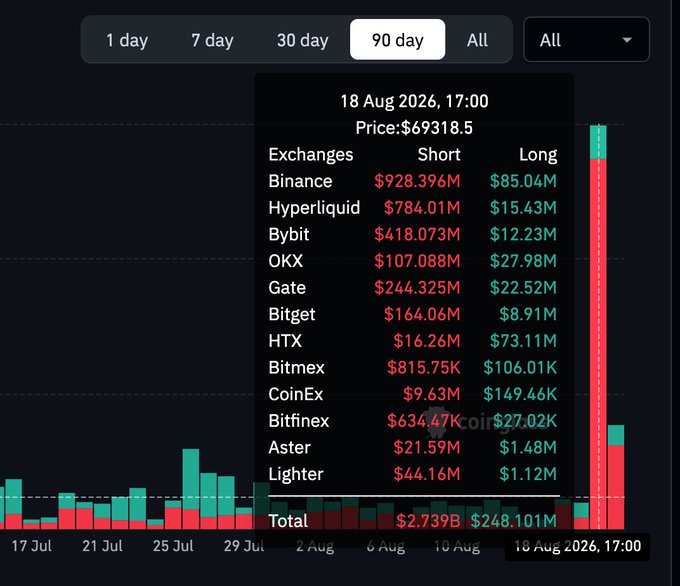Choose the 30 day tab

[302, 40]
